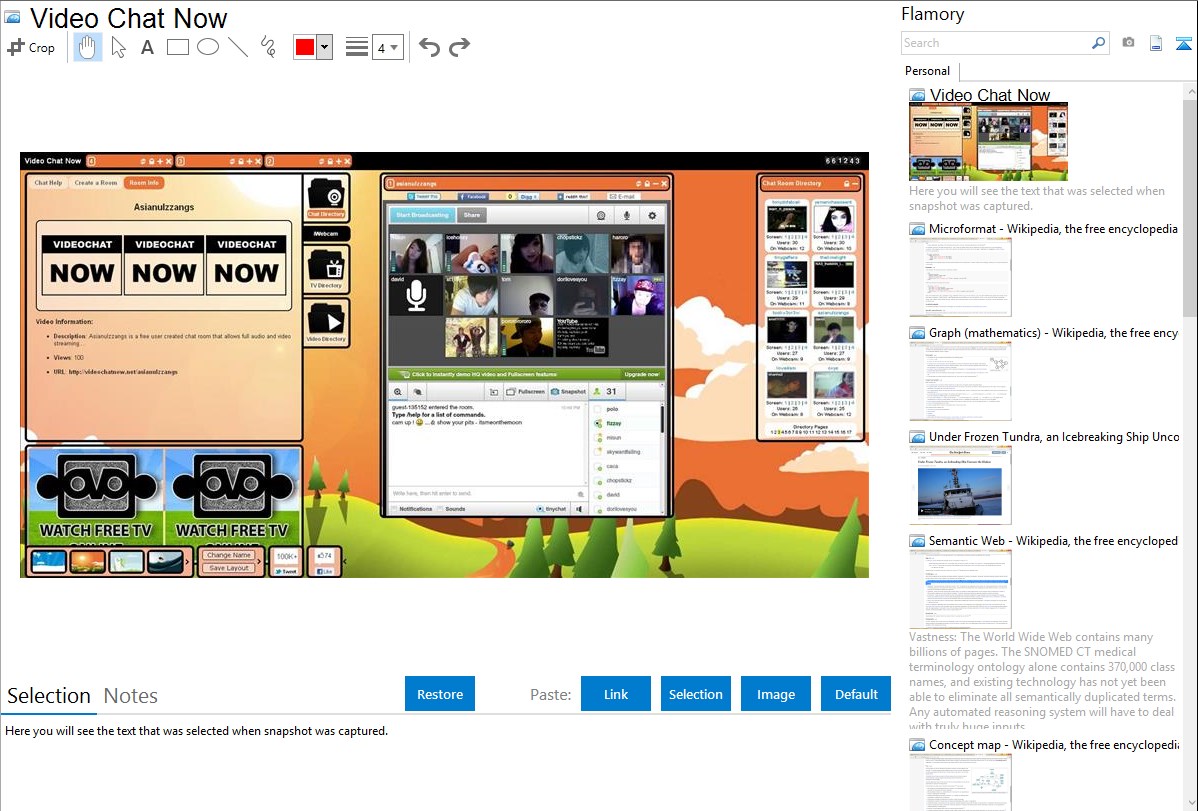The image size is (1198, 811).
Task: Click the red color swatch
Action: click(x=305, y=47)
